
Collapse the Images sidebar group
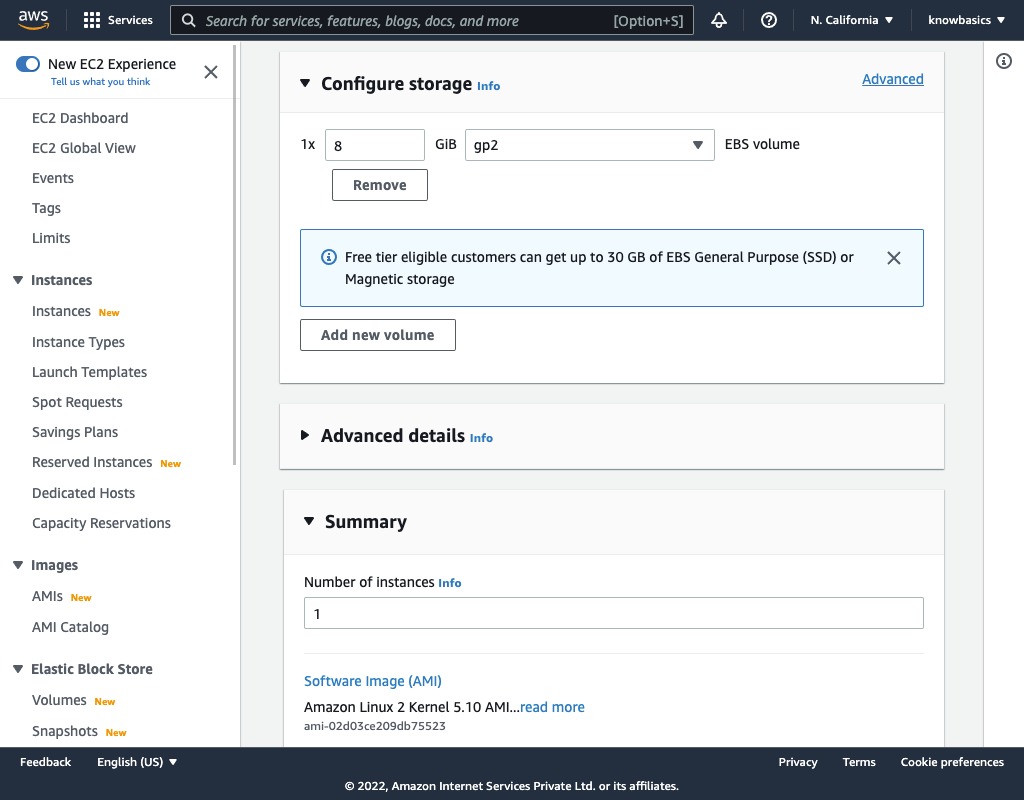18,565
